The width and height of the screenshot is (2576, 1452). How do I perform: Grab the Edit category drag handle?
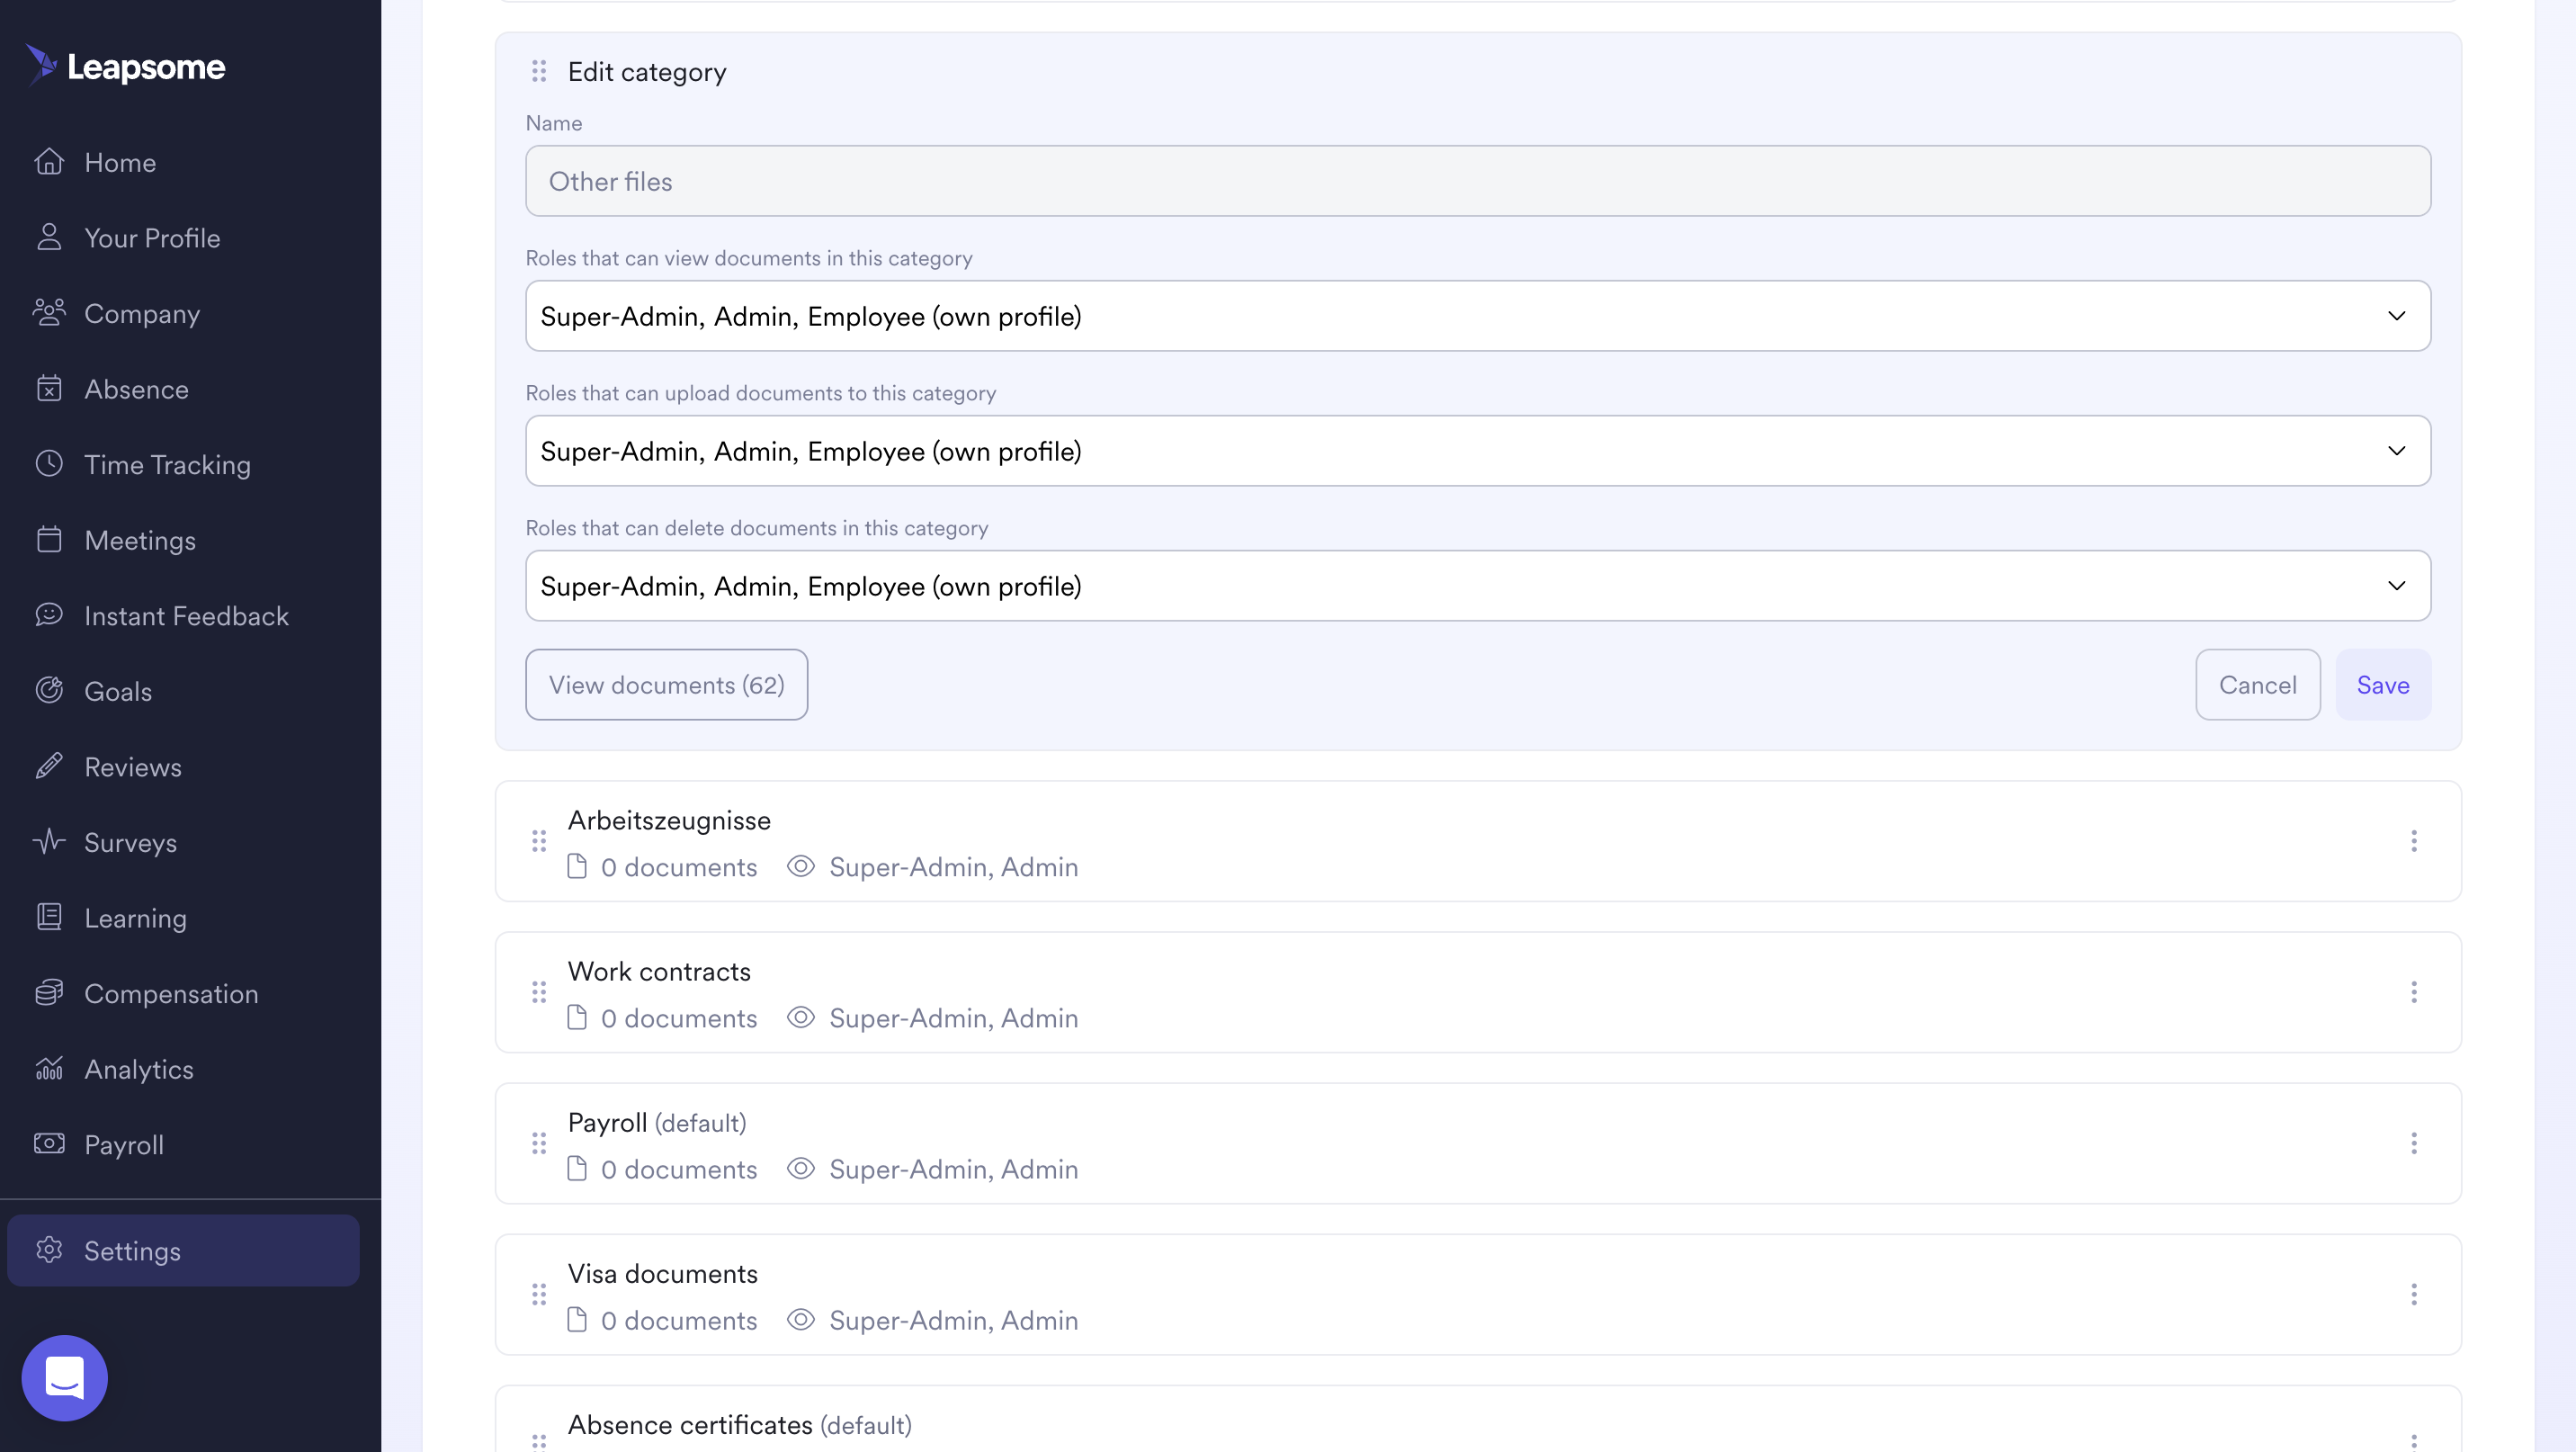(539, 71)
